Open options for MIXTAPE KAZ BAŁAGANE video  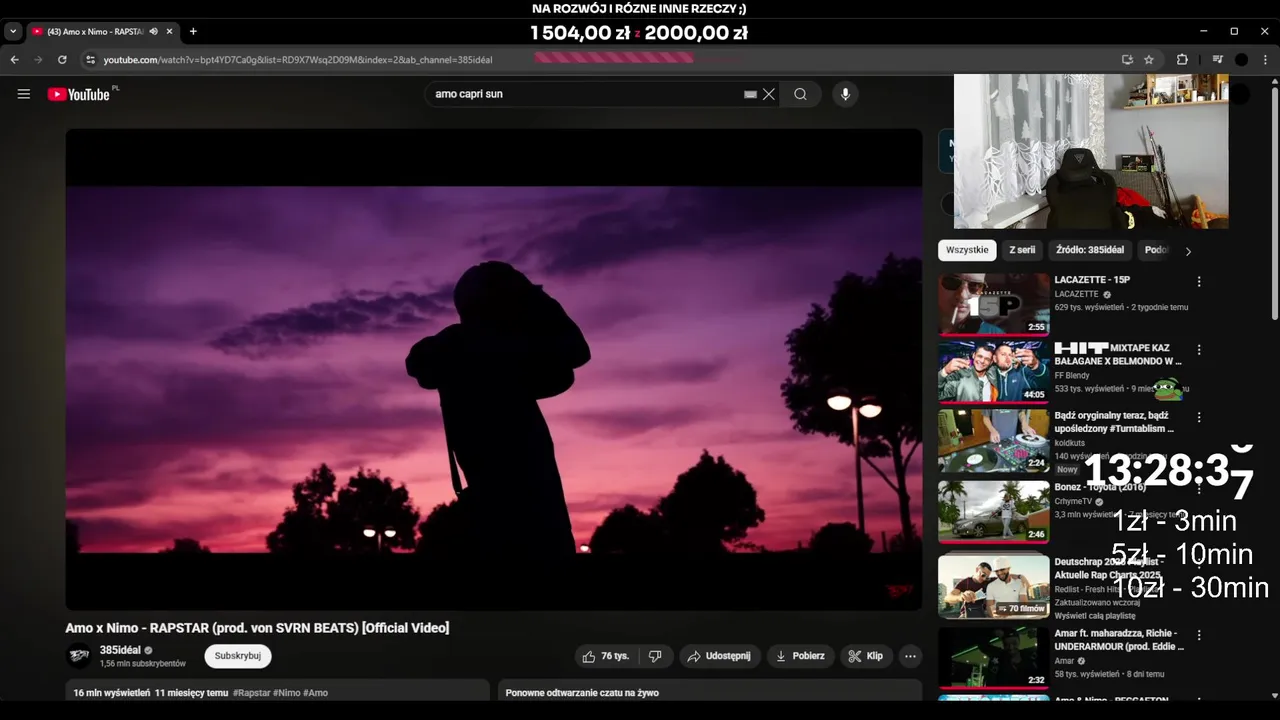click(x=1199, y=350)
